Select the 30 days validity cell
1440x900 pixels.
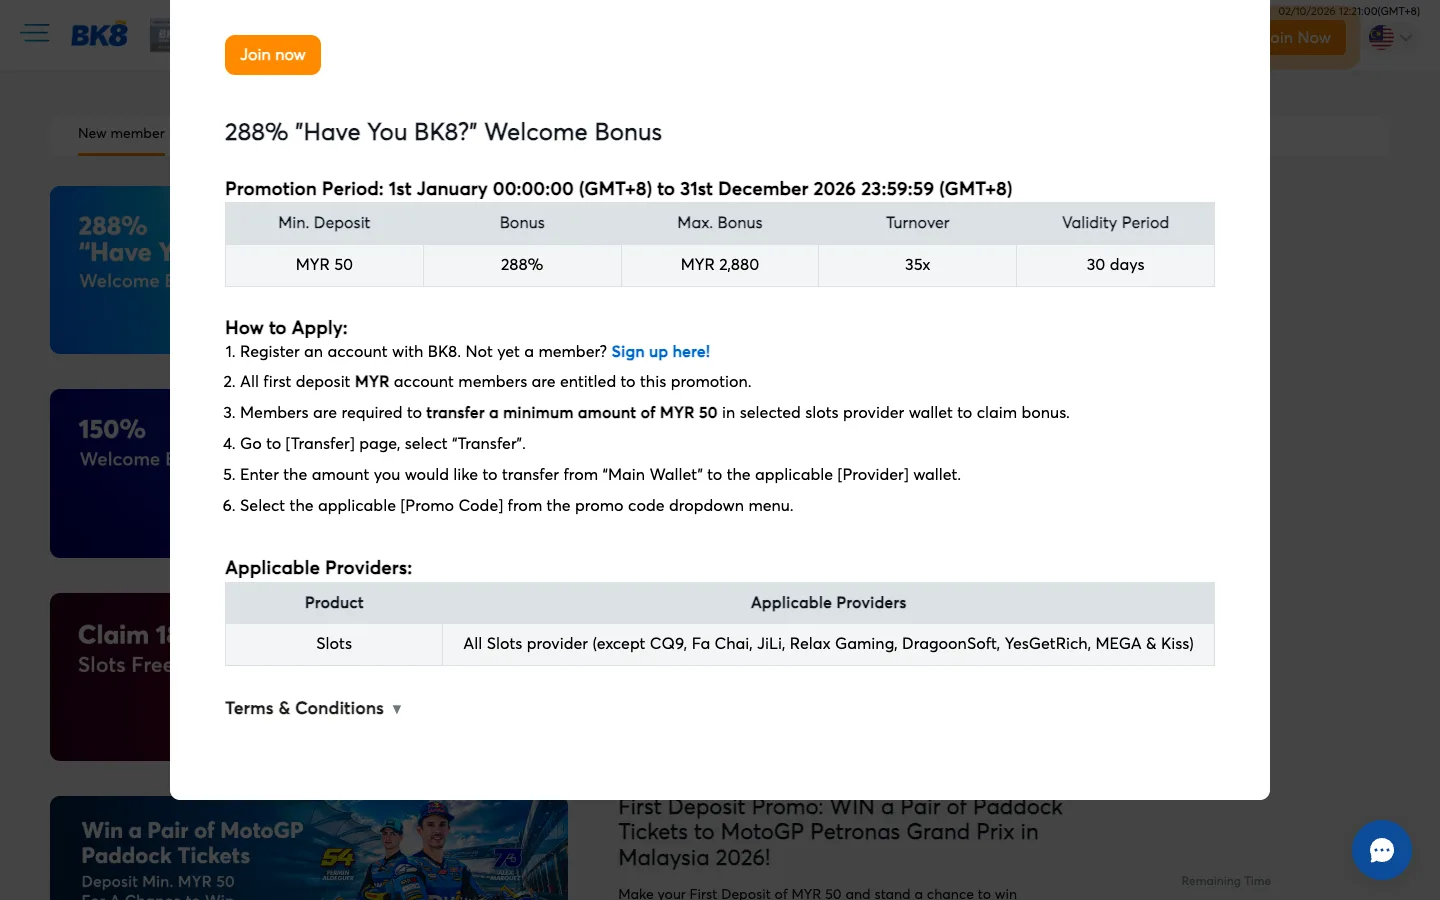click(1115, 265)
